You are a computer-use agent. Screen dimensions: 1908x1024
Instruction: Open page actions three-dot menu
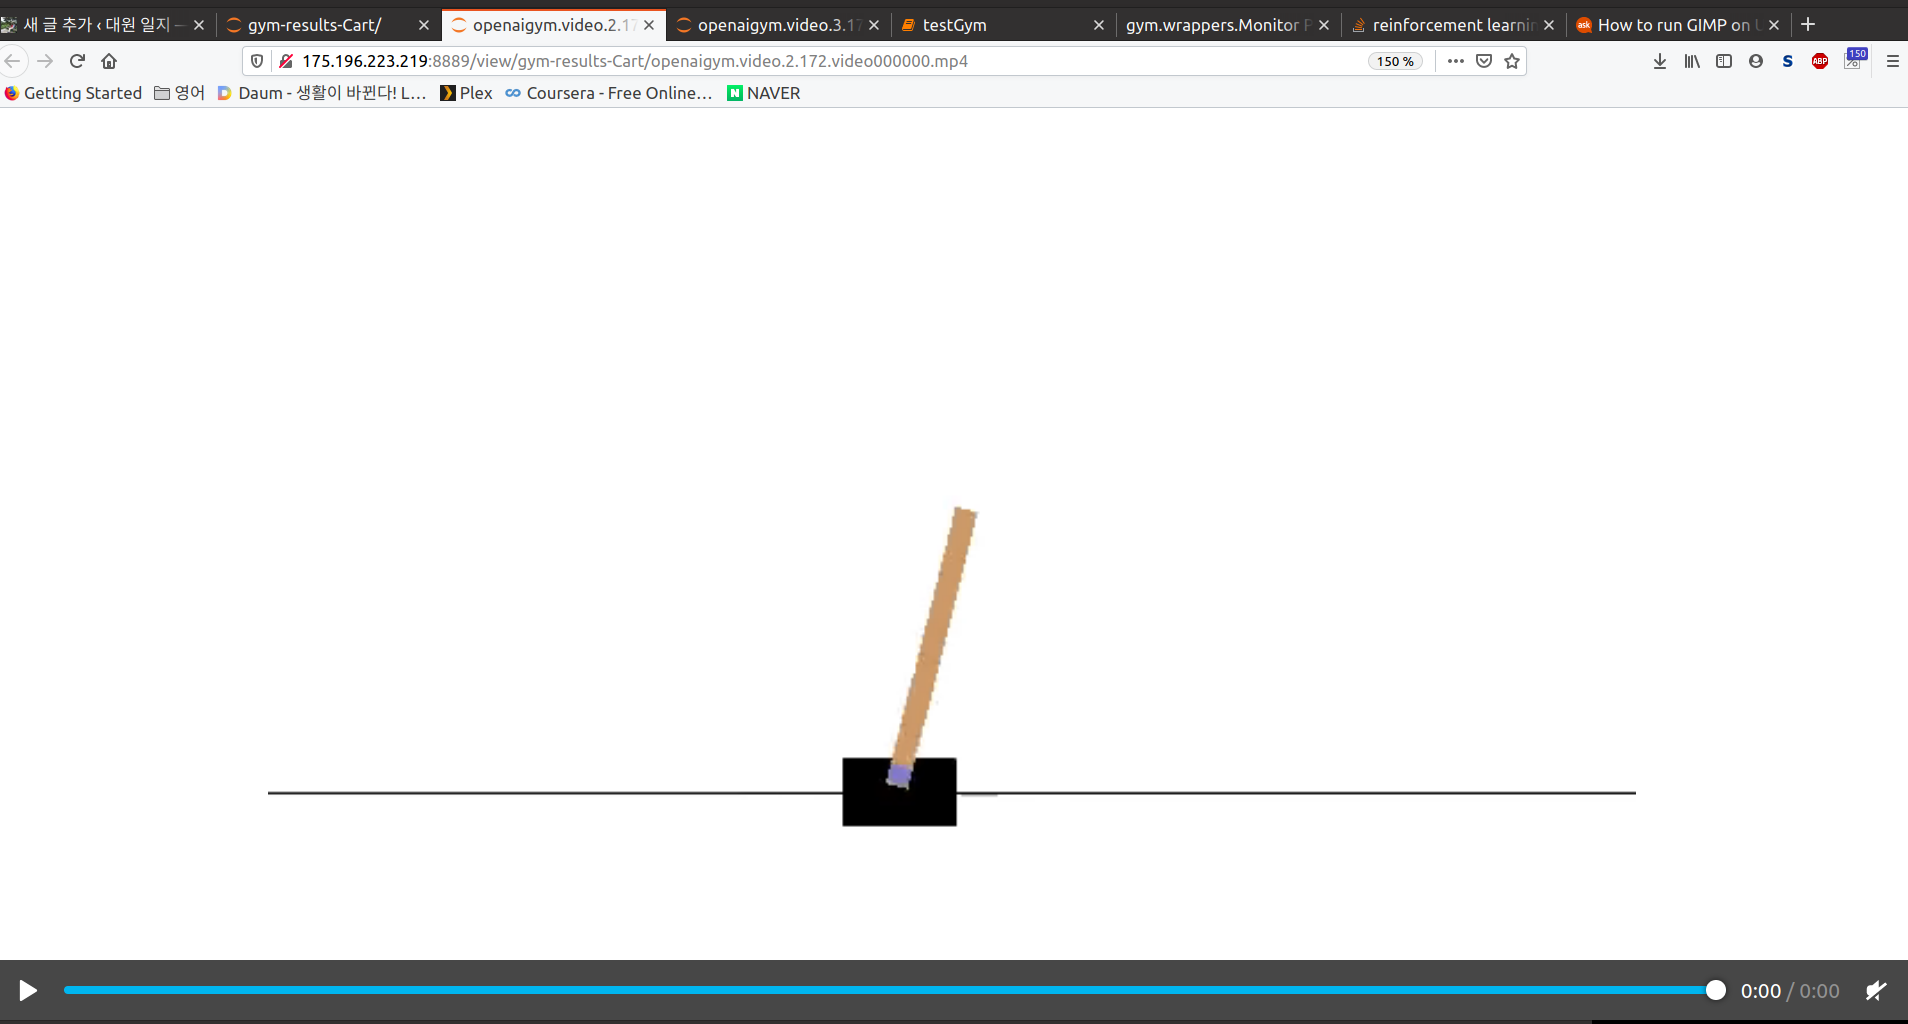tap(1456, 61)
